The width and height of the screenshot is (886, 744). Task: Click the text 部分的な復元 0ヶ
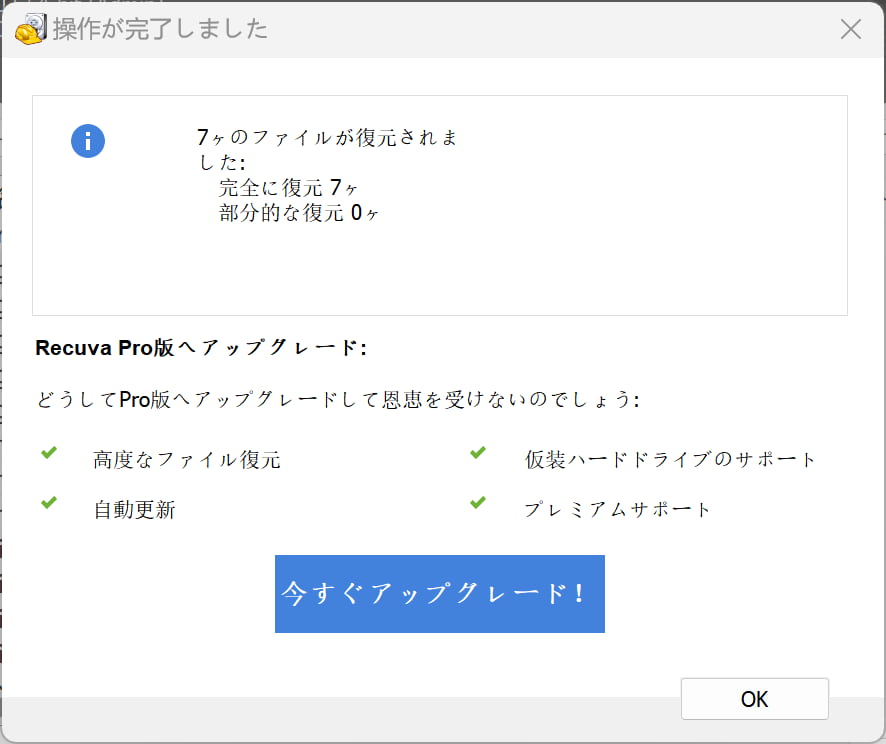(x=299, y=213)
